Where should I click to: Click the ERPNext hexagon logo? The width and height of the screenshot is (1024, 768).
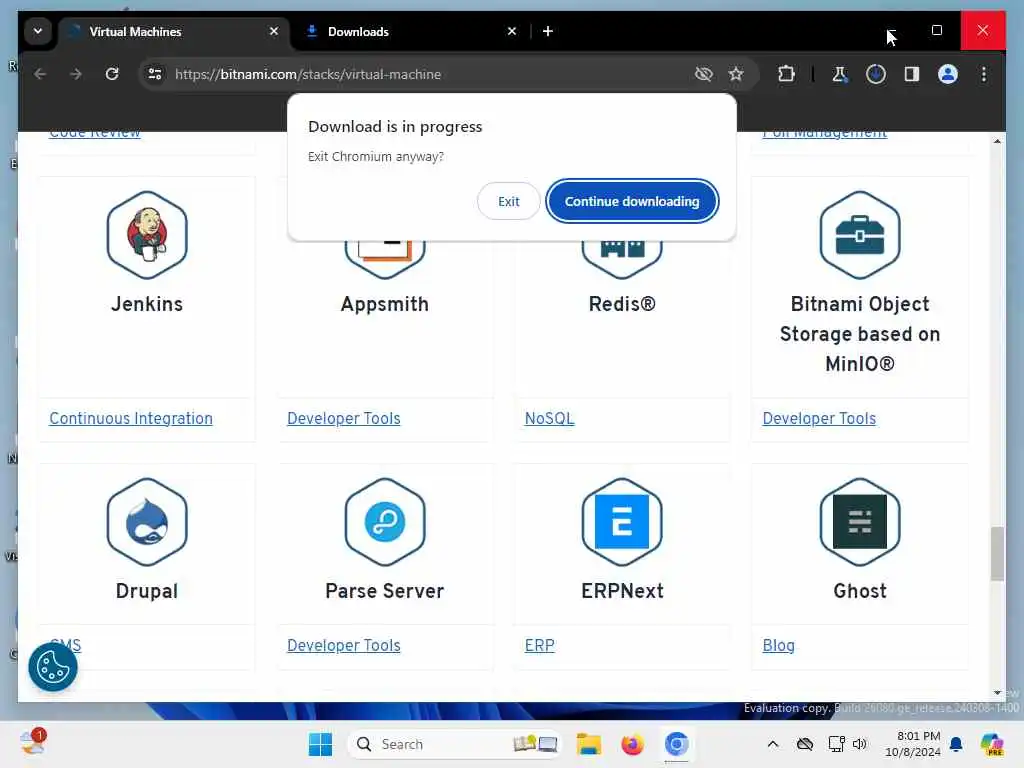(x=622, y=522)
